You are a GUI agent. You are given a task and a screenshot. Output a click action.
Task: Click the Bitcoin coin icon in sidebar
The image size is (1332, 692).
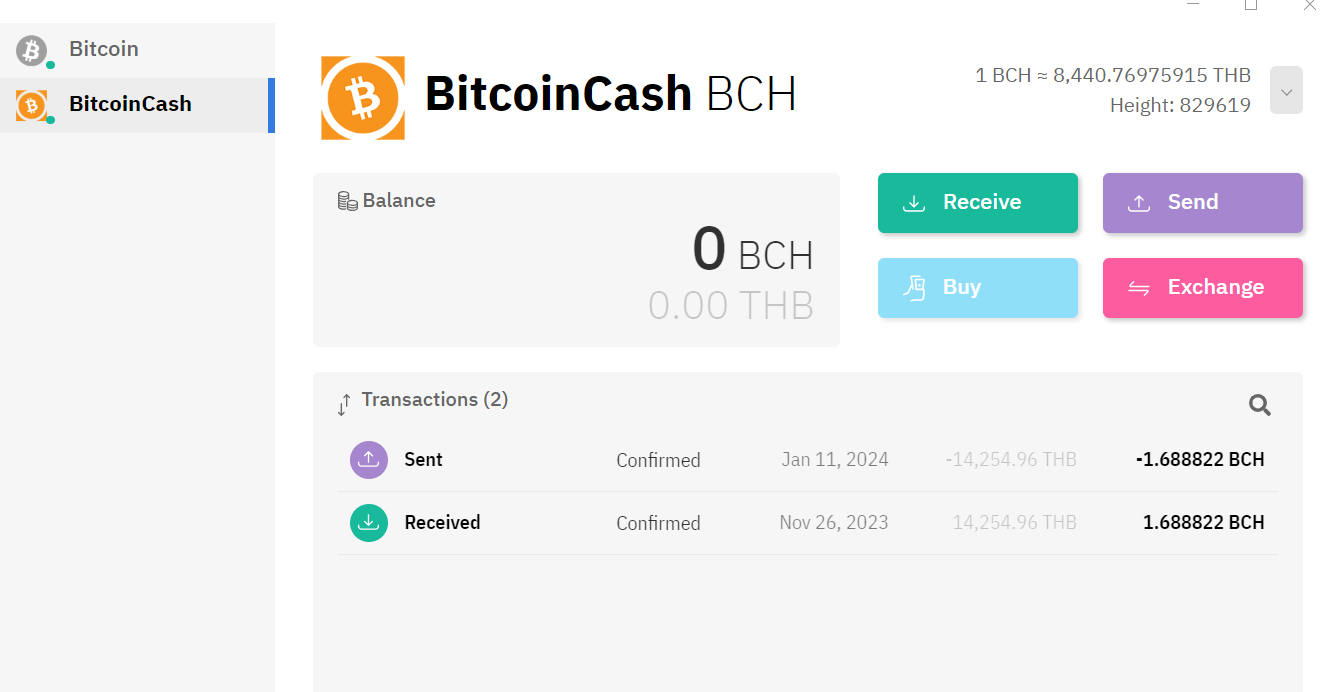(32, 50)
